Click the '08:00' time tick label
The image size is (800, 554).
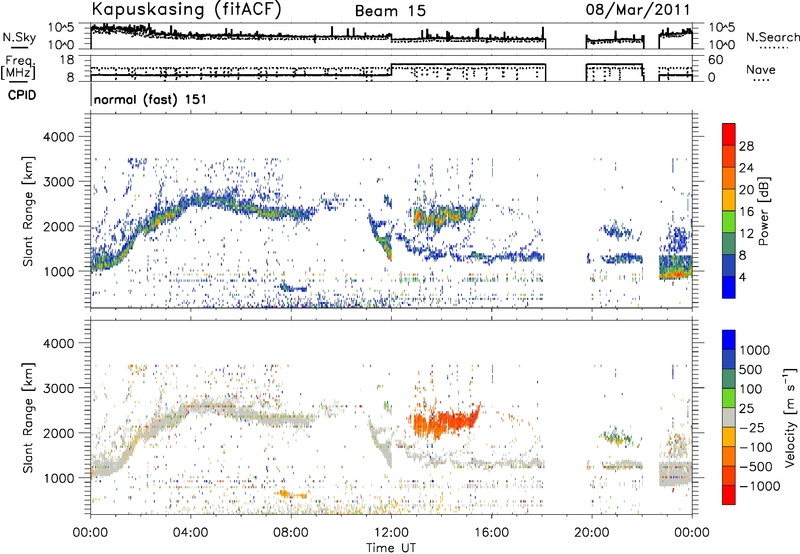click(291, 533)
